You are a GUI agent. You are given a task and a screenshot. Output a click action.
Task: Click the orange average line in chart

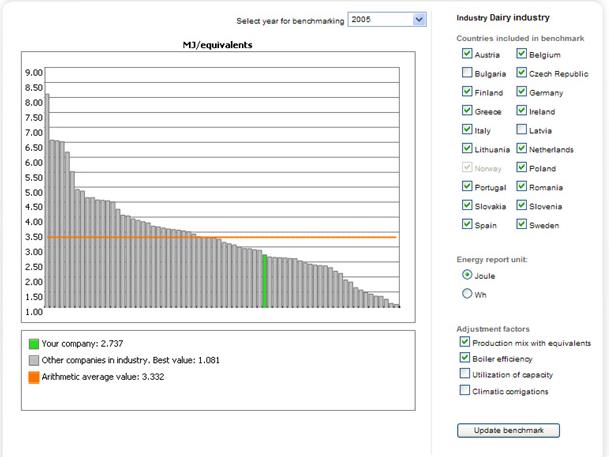click(x=222, y=237)
